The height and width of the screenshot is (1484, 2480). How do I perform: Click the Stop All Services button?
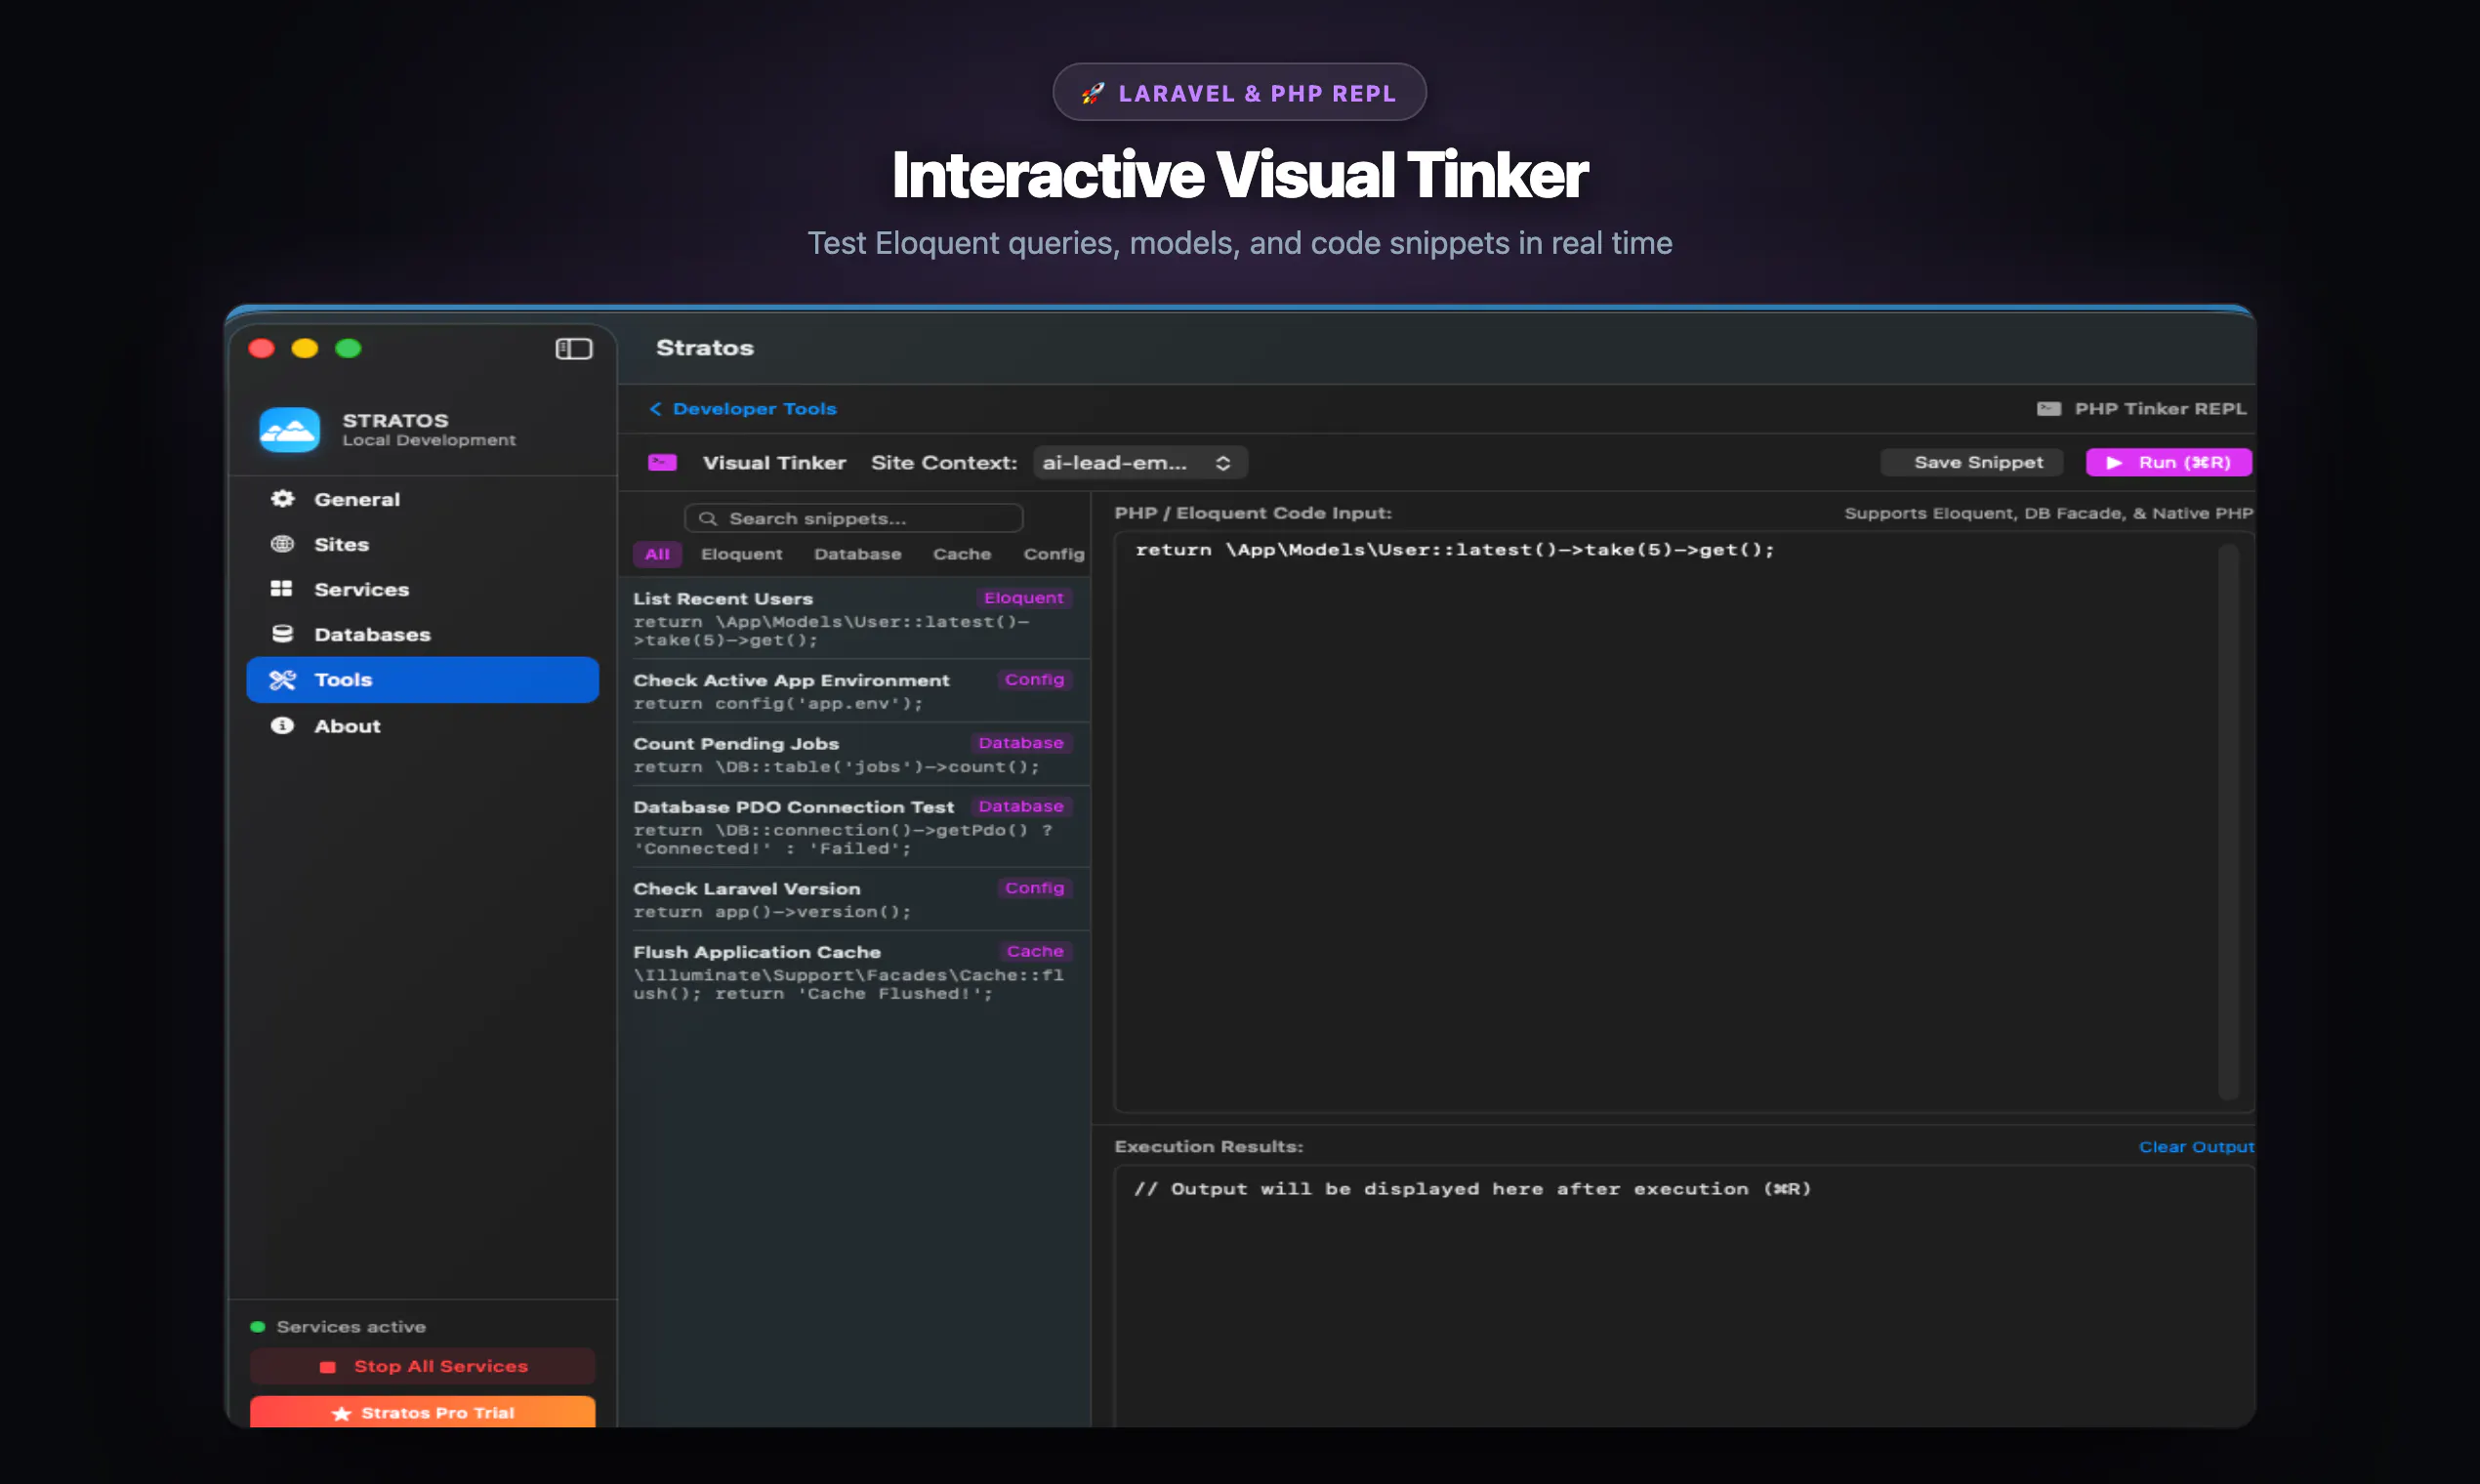tap(422, 1366)
